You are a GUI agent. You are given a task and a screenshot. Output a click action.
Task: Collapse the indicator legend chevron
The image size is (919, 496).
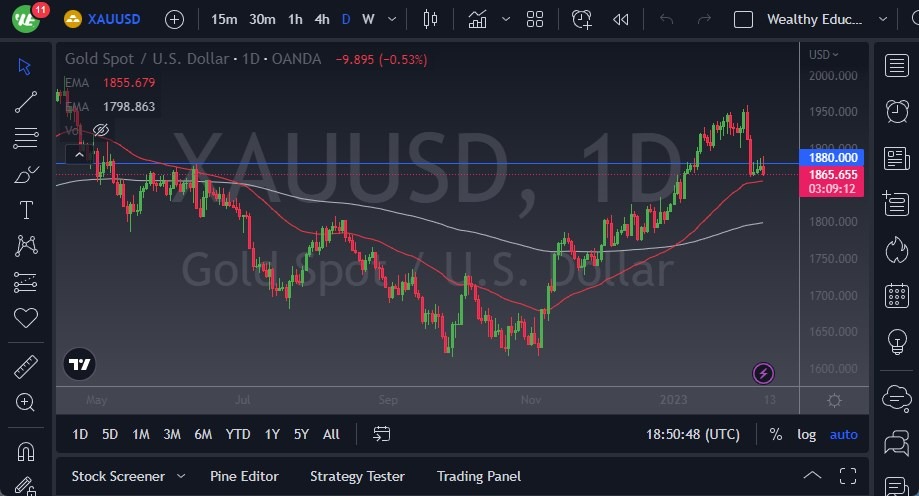(x=79, y=155)
